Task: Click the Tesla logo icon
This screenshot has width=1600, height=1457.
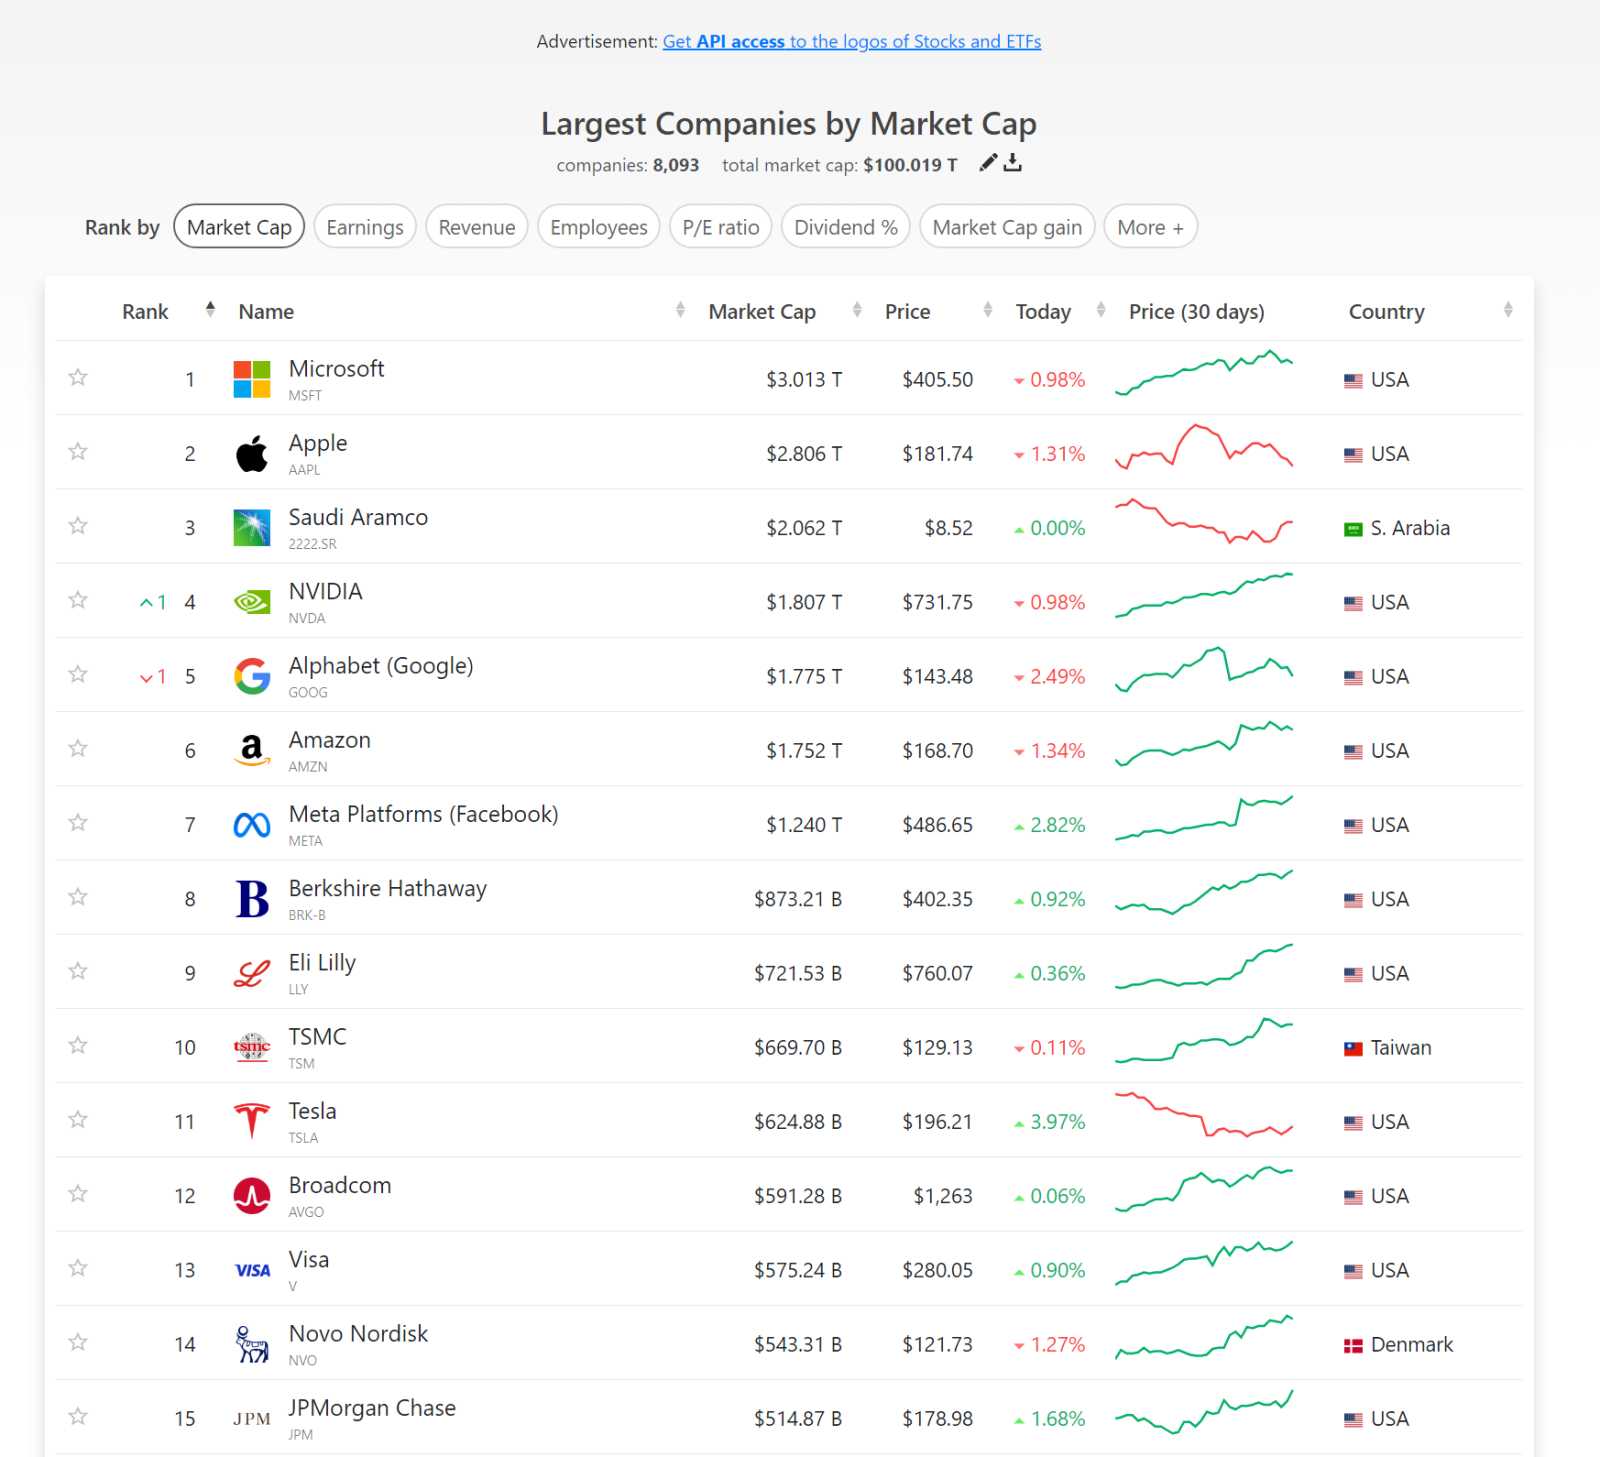Action: pyautogui.click(x=252, y=1121)
